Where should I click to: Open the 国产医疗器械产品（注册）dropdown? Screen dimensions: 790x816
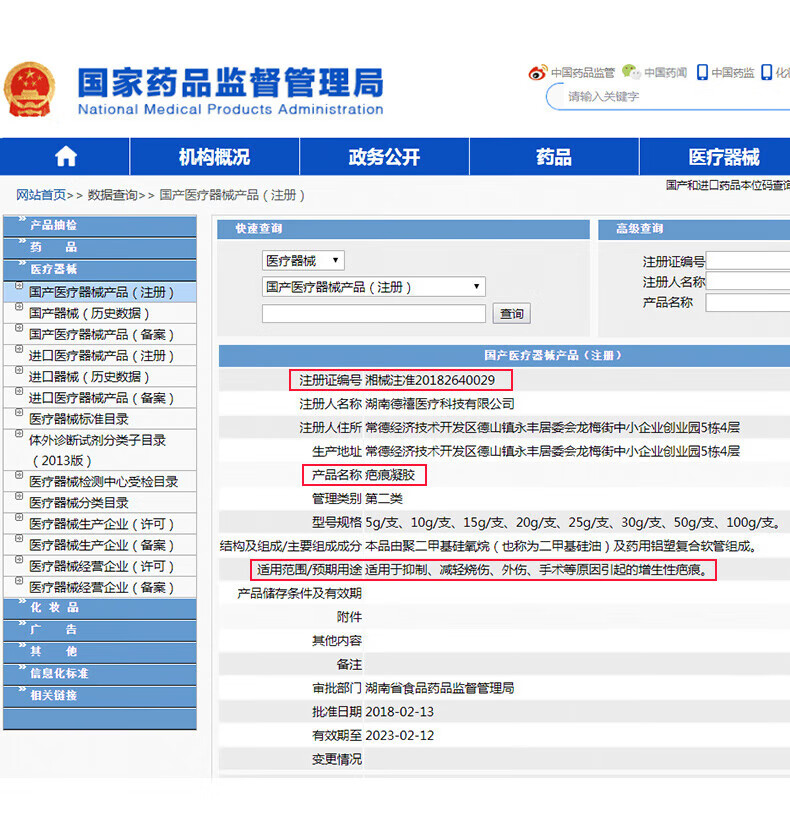[374, 287]
